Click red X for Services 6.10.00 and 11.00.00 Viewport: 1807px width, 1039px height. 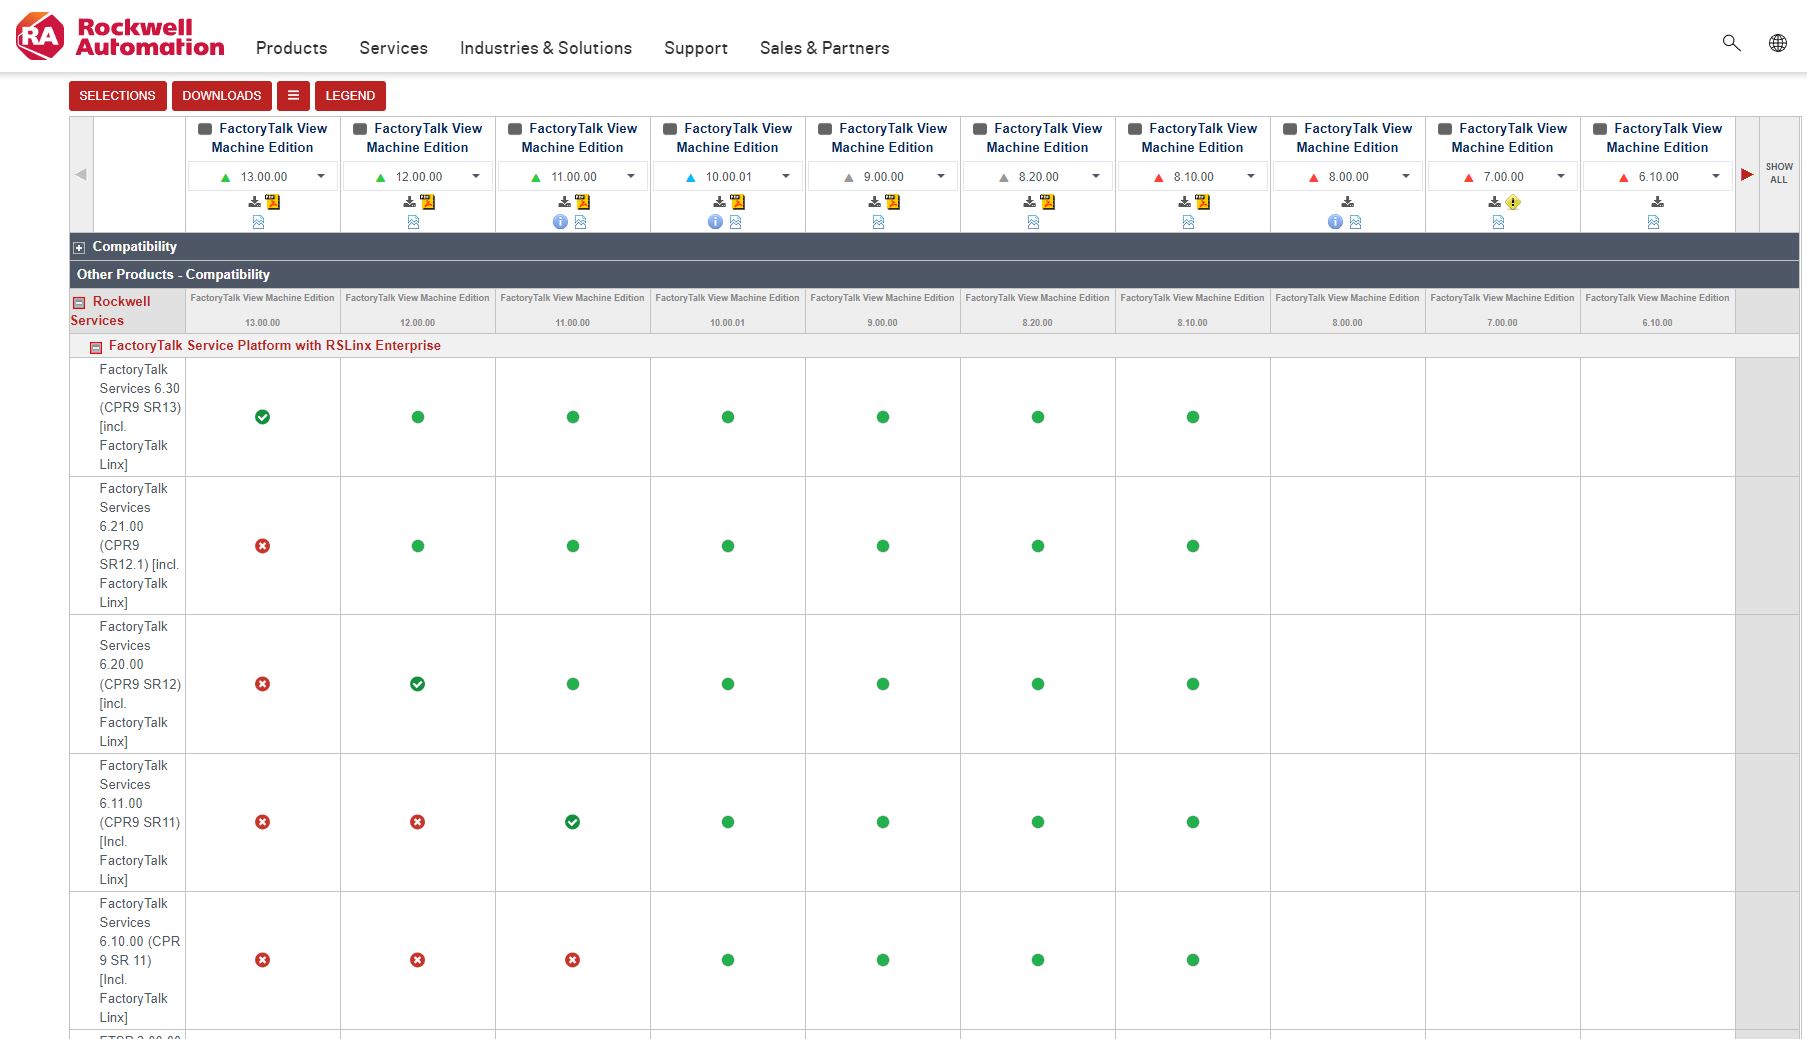click(572, 960)
